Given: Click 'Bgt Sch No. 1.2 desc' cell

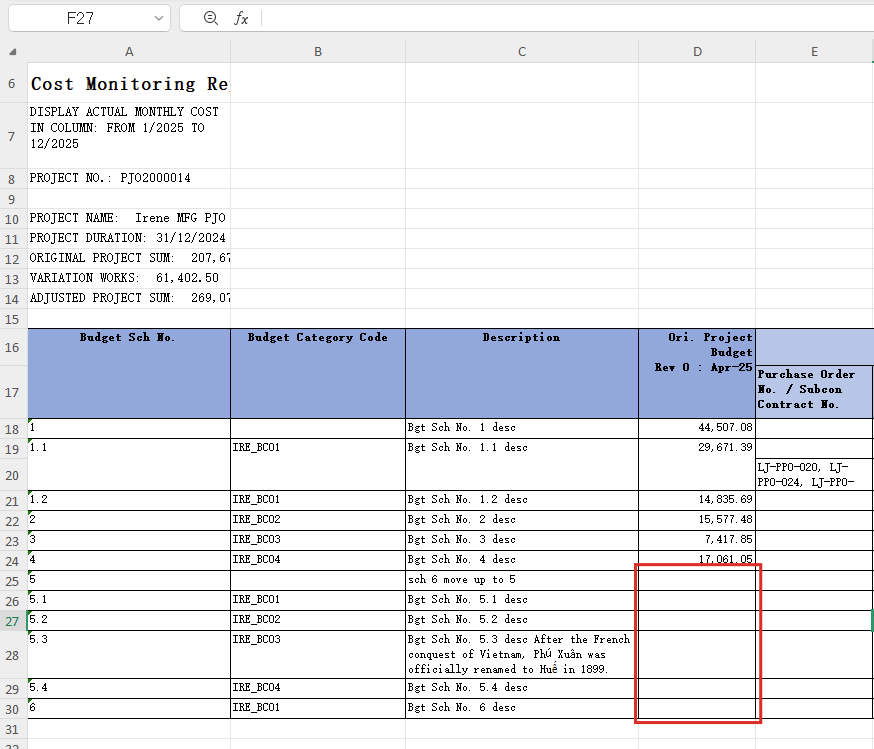Looking at the screenshot, I should (x=522, y=500).
